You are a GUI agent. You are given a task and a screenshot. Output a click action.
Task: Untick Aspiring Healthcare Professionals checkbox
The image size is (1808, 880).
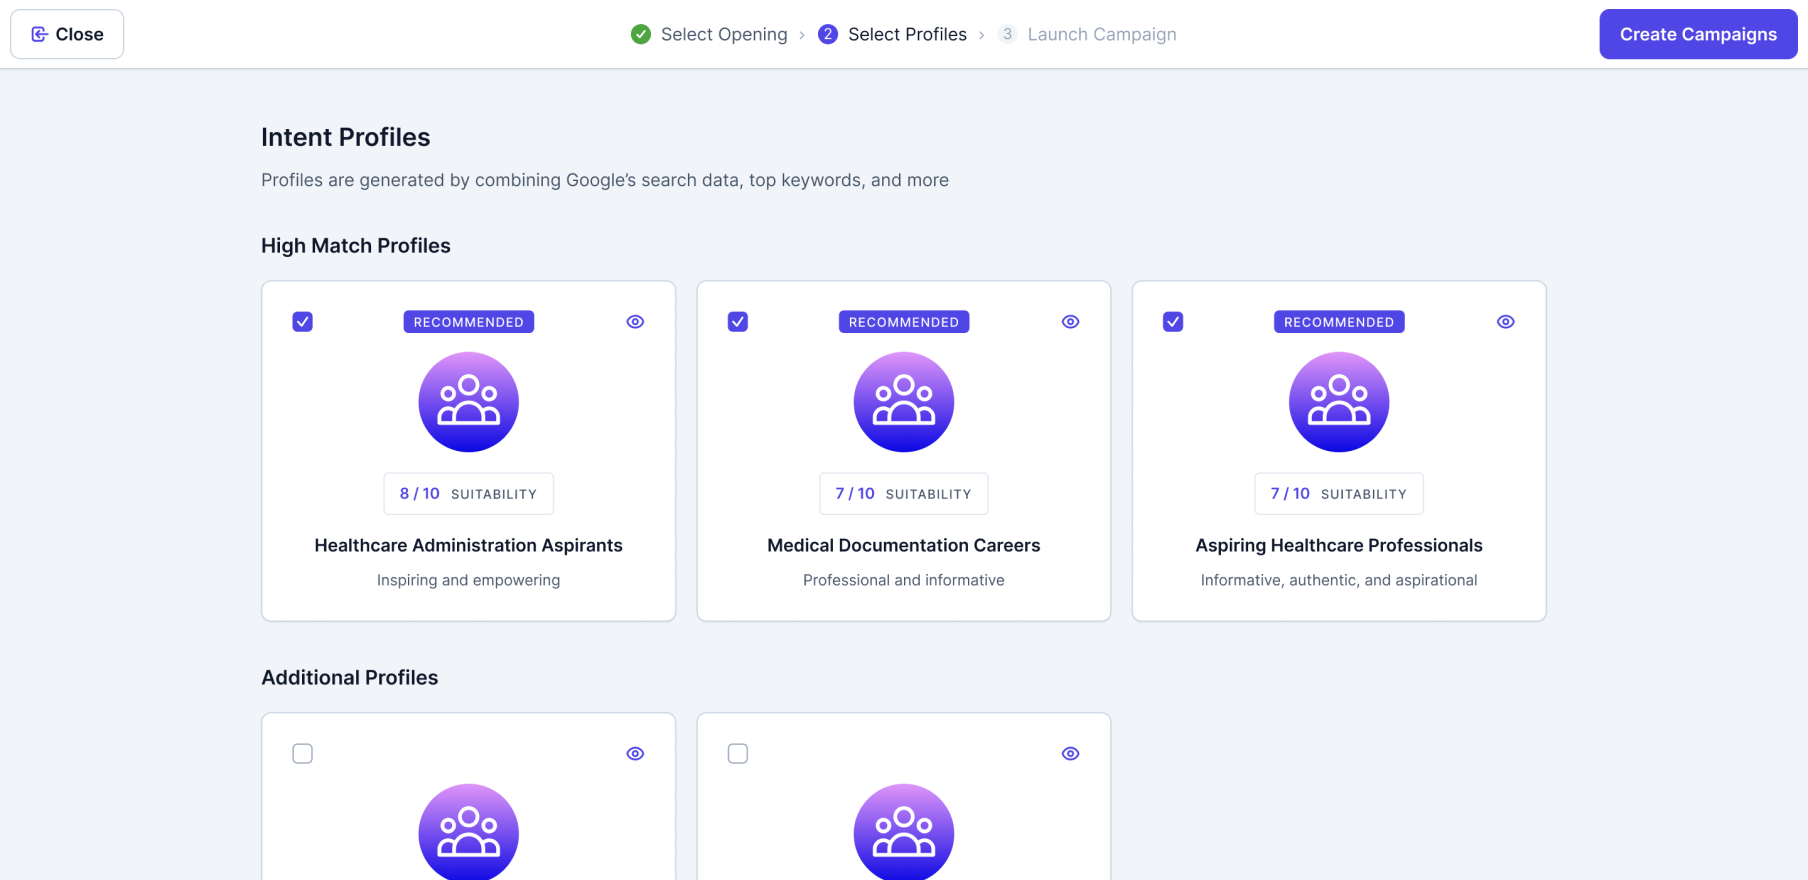pyautogui.click(x=1173, y=322)
